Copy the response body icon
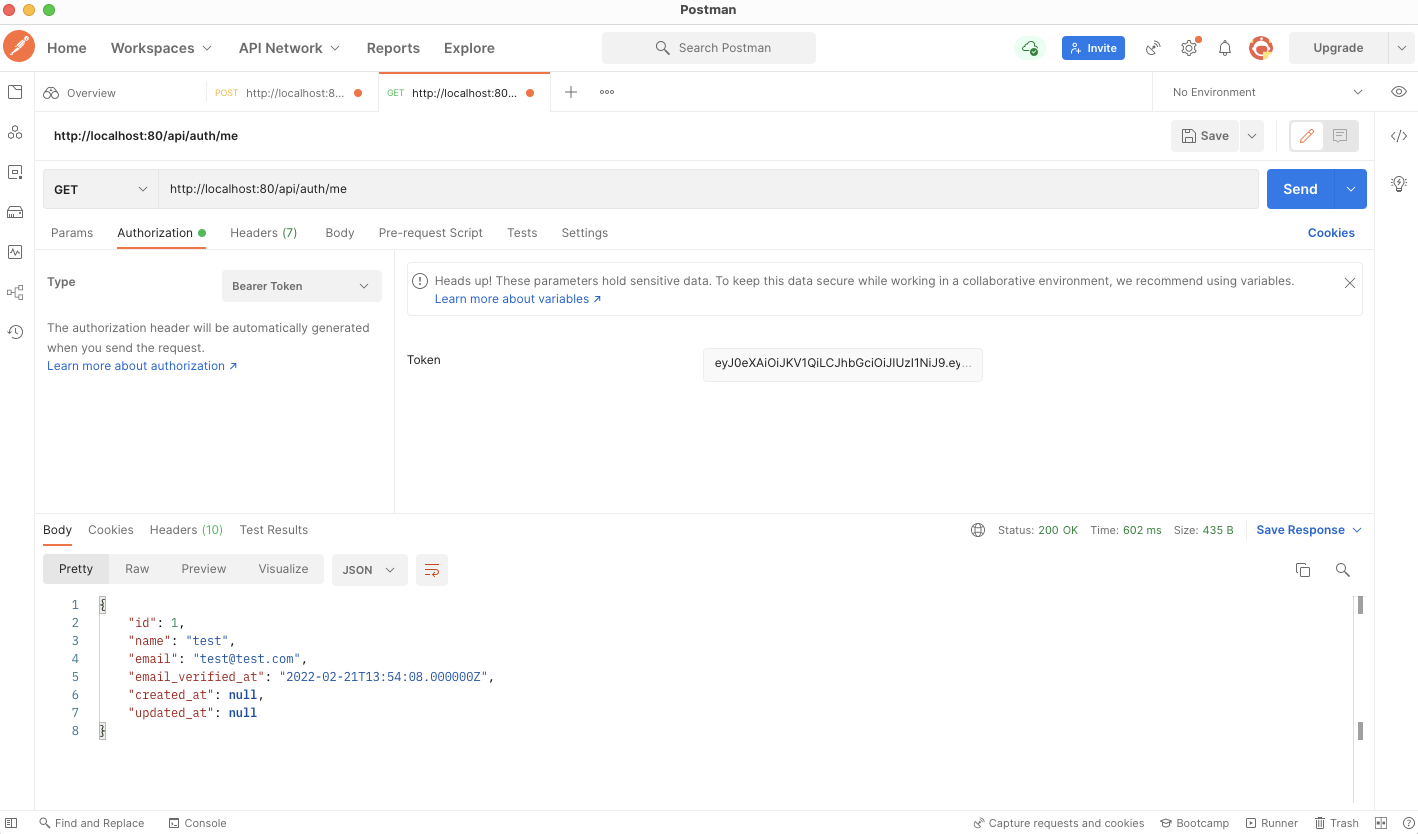1418x834 pixels. click(1303, 570)
